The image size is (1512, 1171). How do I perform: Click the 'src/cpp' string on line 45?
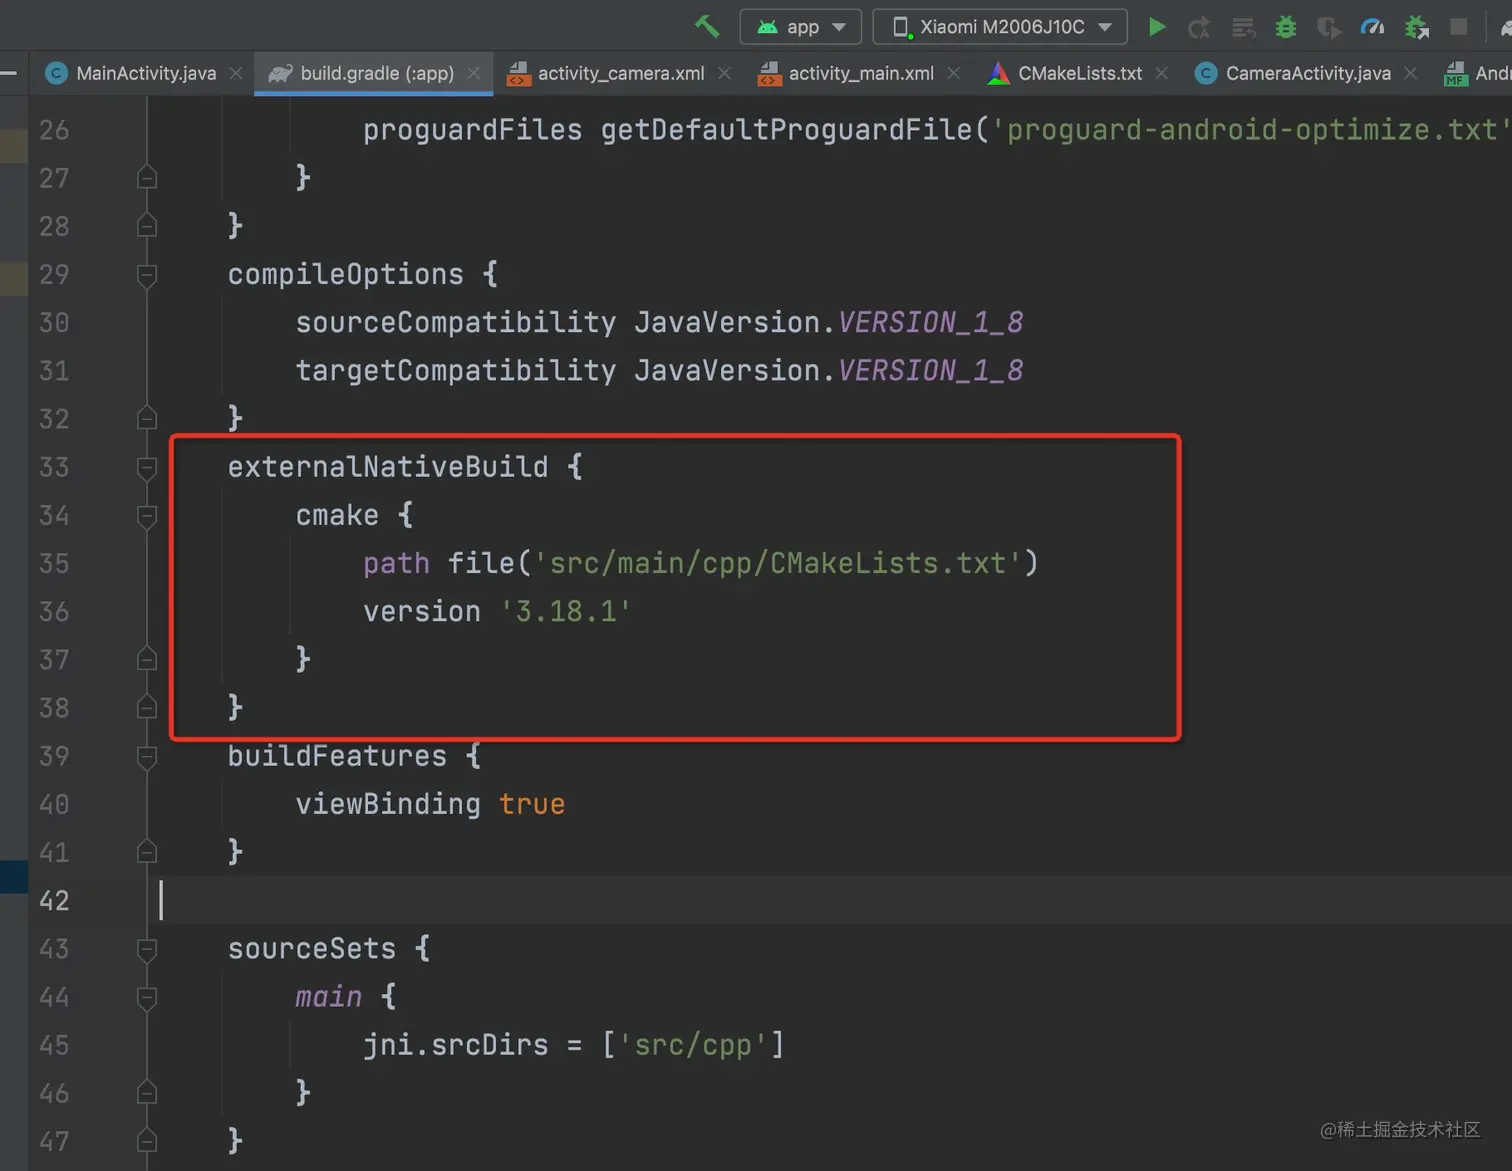pyautogui.click(x=693, y=1045)
